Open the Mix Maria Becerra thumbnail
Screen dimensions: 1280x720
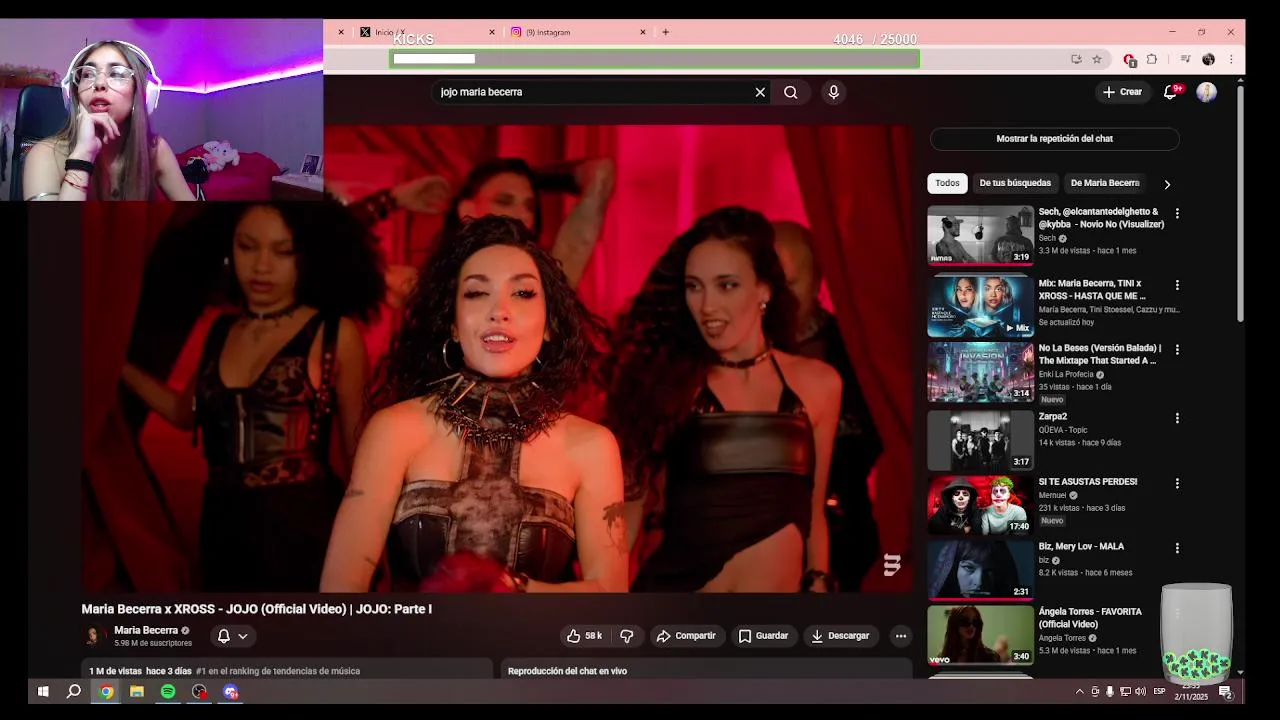point(980,307)
